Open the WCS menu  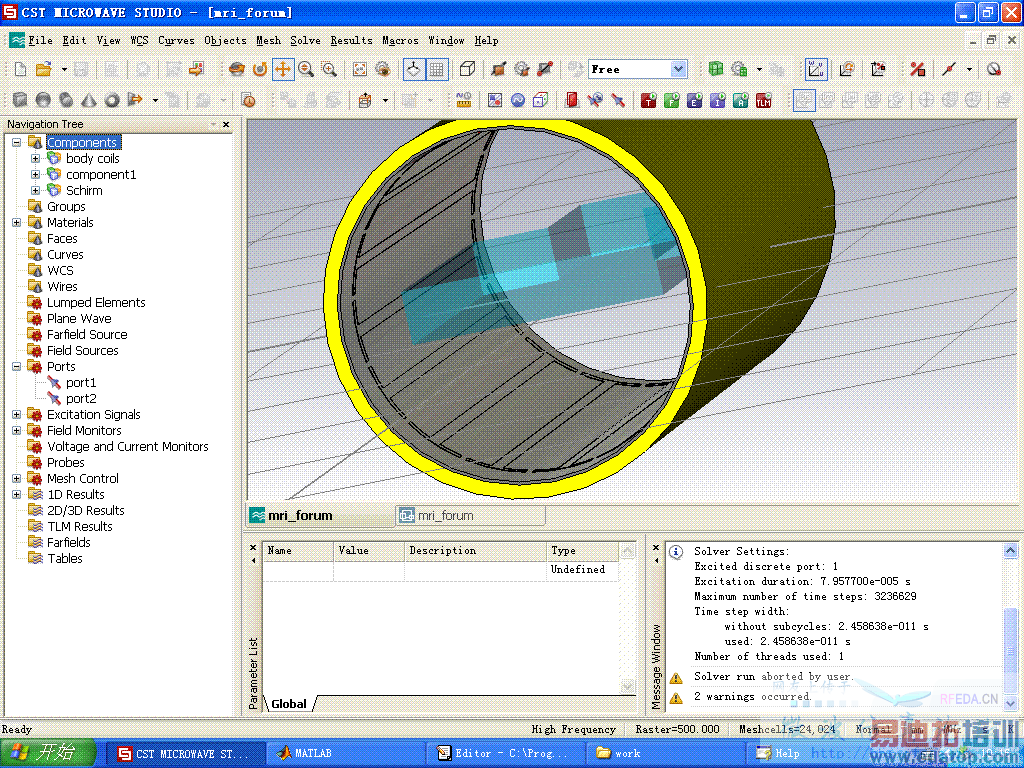(x=139, y=40)
